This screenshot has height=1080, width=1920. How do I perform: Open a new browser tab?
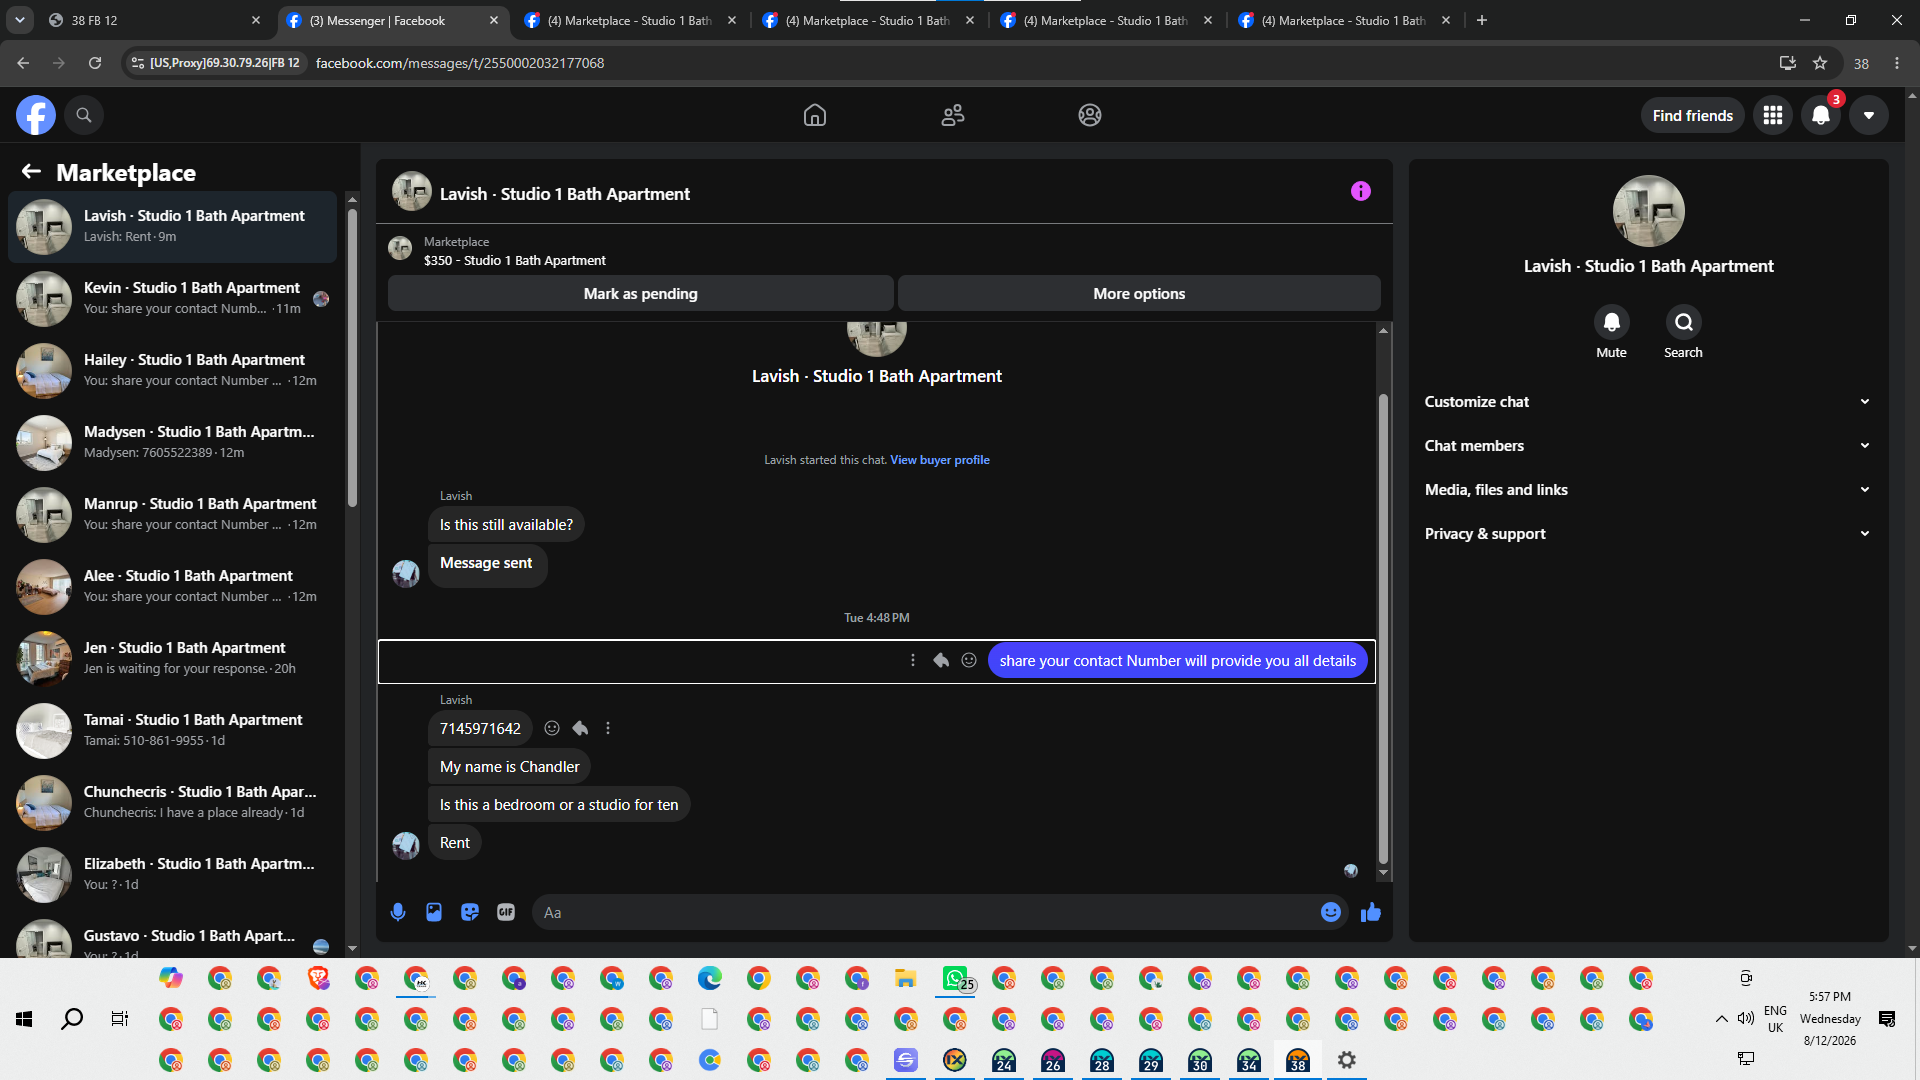(x=1482, y=20)
